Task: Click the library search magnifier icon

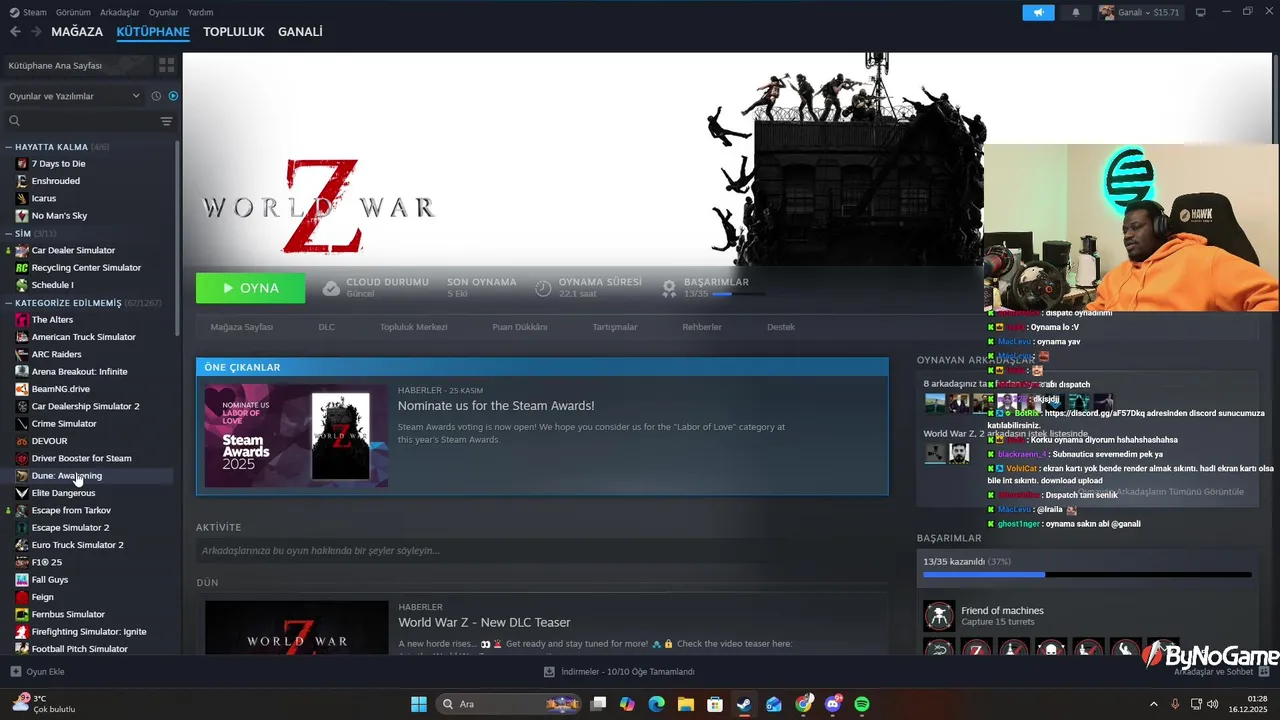Action: [15, 121]
